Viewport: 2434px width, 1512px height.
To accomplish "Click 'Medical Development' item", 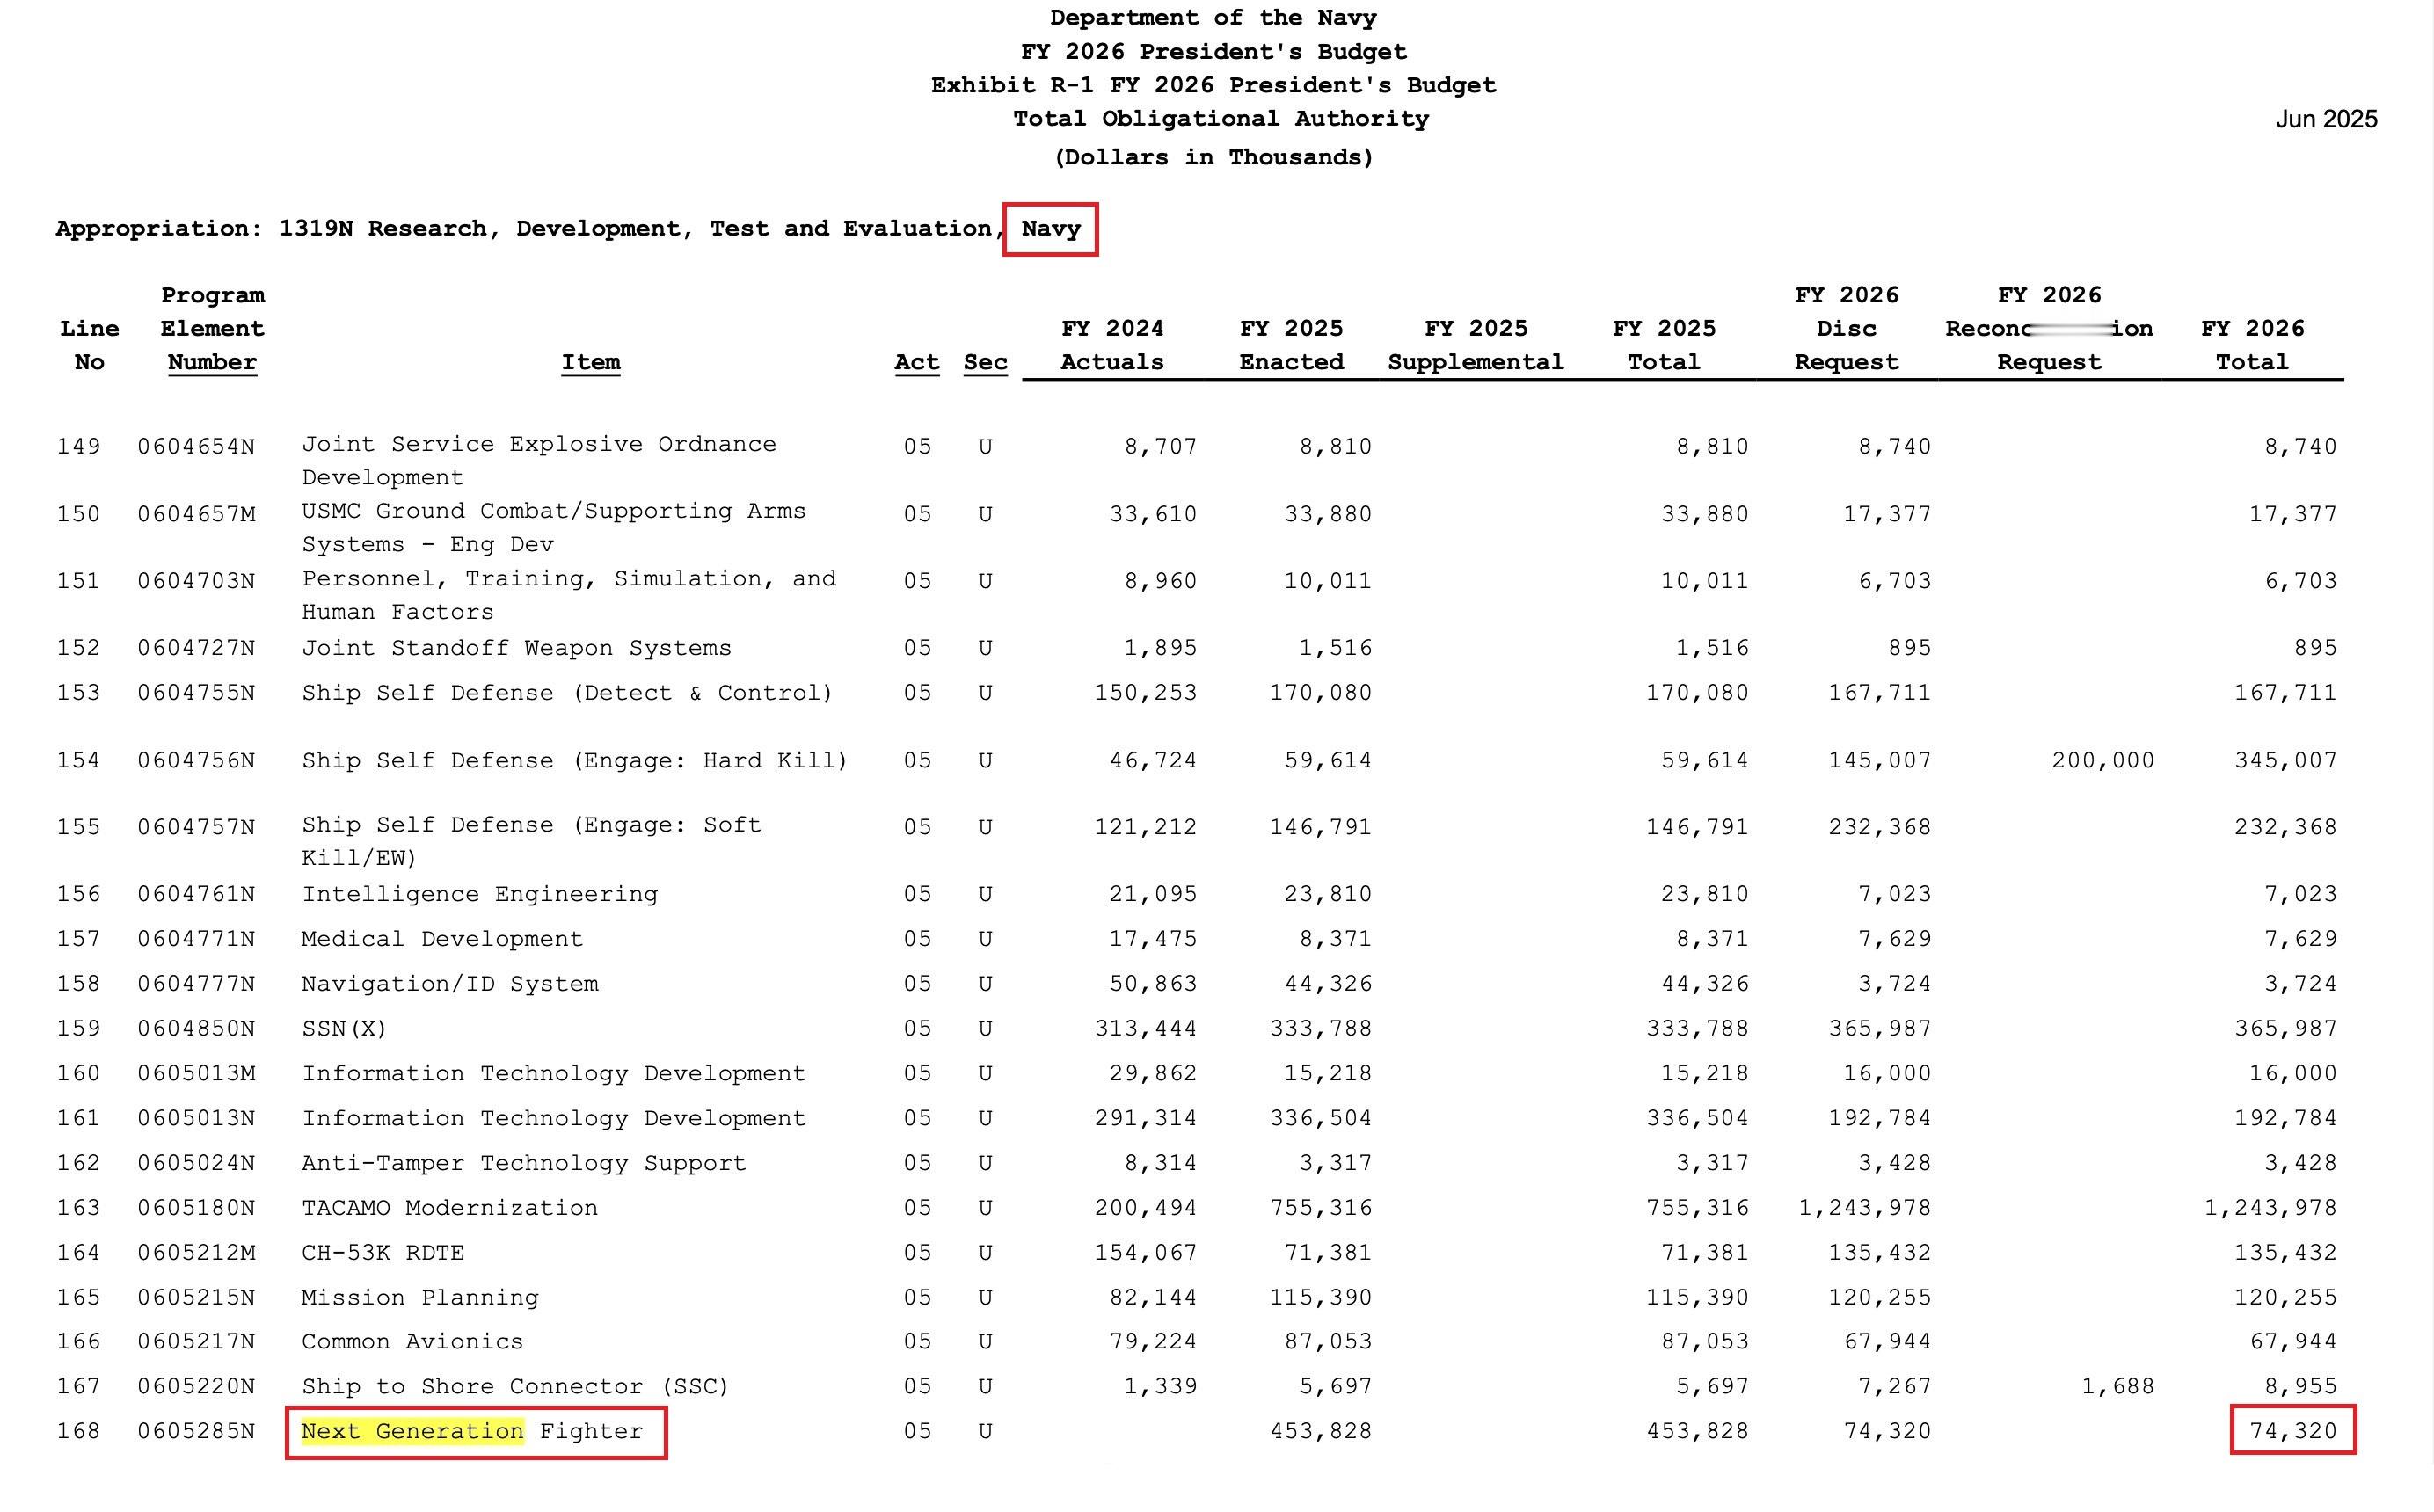I will [442, 939].
